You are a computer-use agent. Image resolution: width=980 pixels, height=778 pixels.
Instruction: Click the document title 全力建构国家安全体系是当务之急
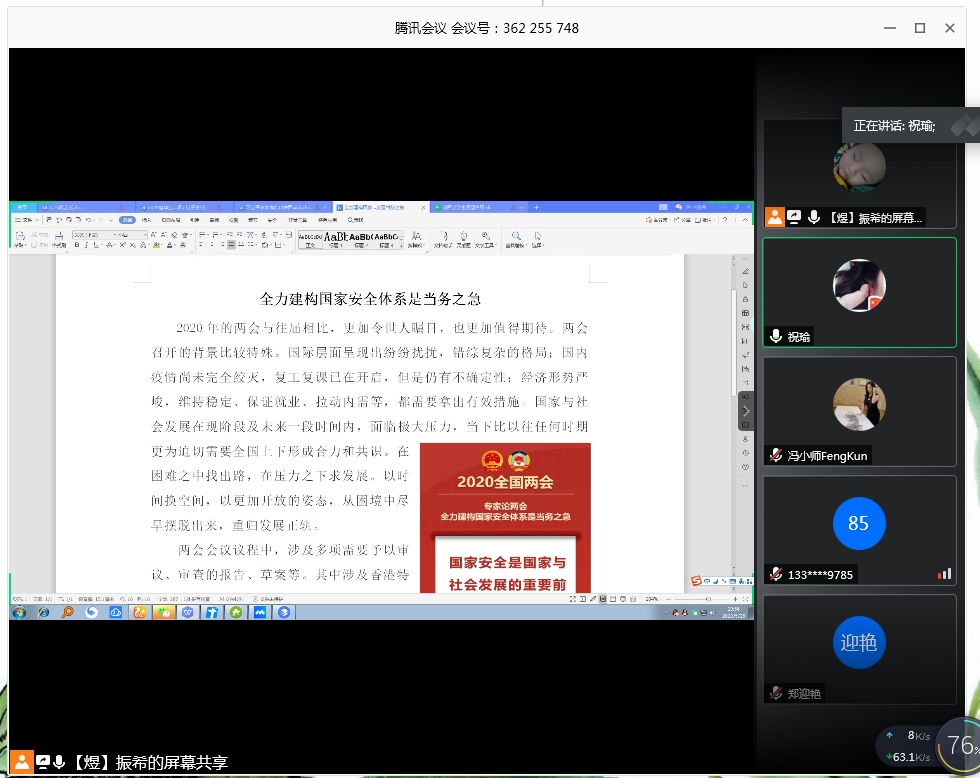(370, 298)
